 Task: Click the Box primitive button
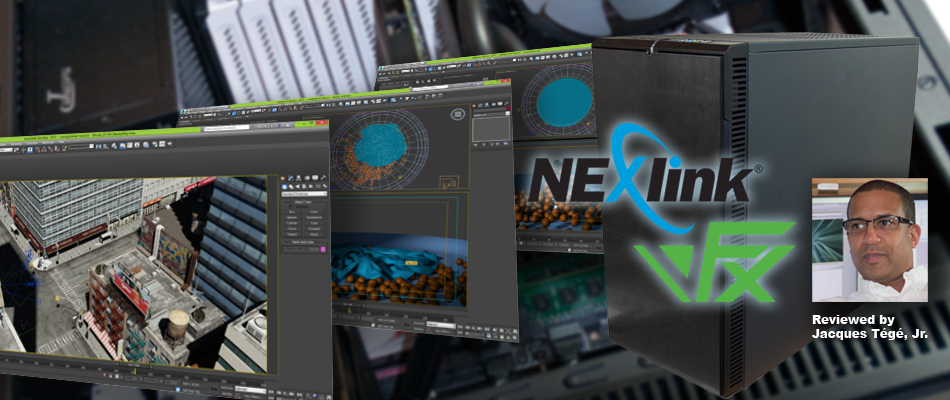tap(292, 212)
